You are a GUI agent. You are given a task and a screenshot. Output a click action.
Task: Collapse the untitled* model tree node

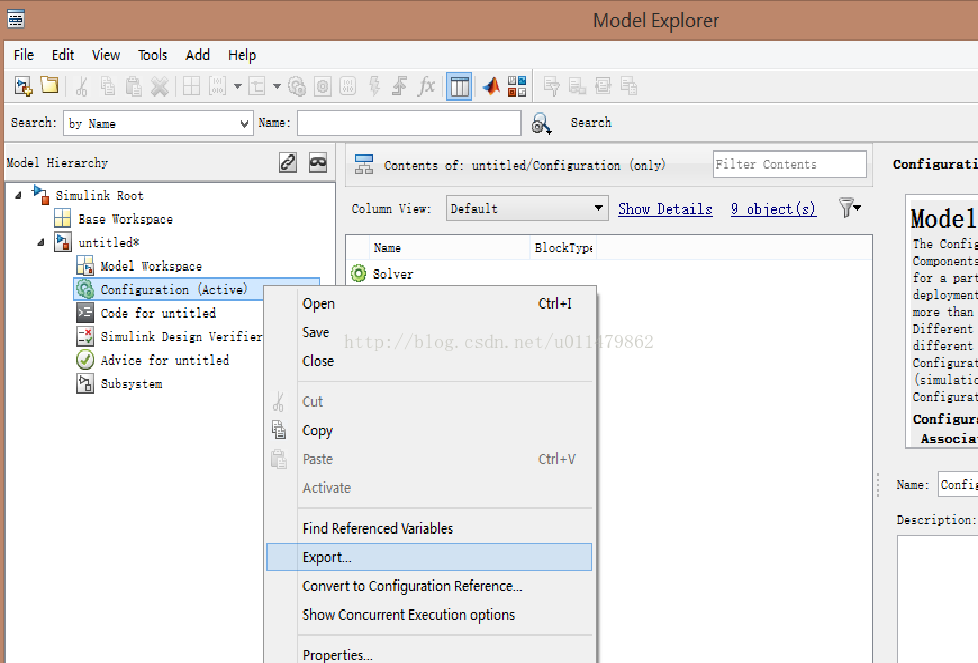(x=41, y=242)
